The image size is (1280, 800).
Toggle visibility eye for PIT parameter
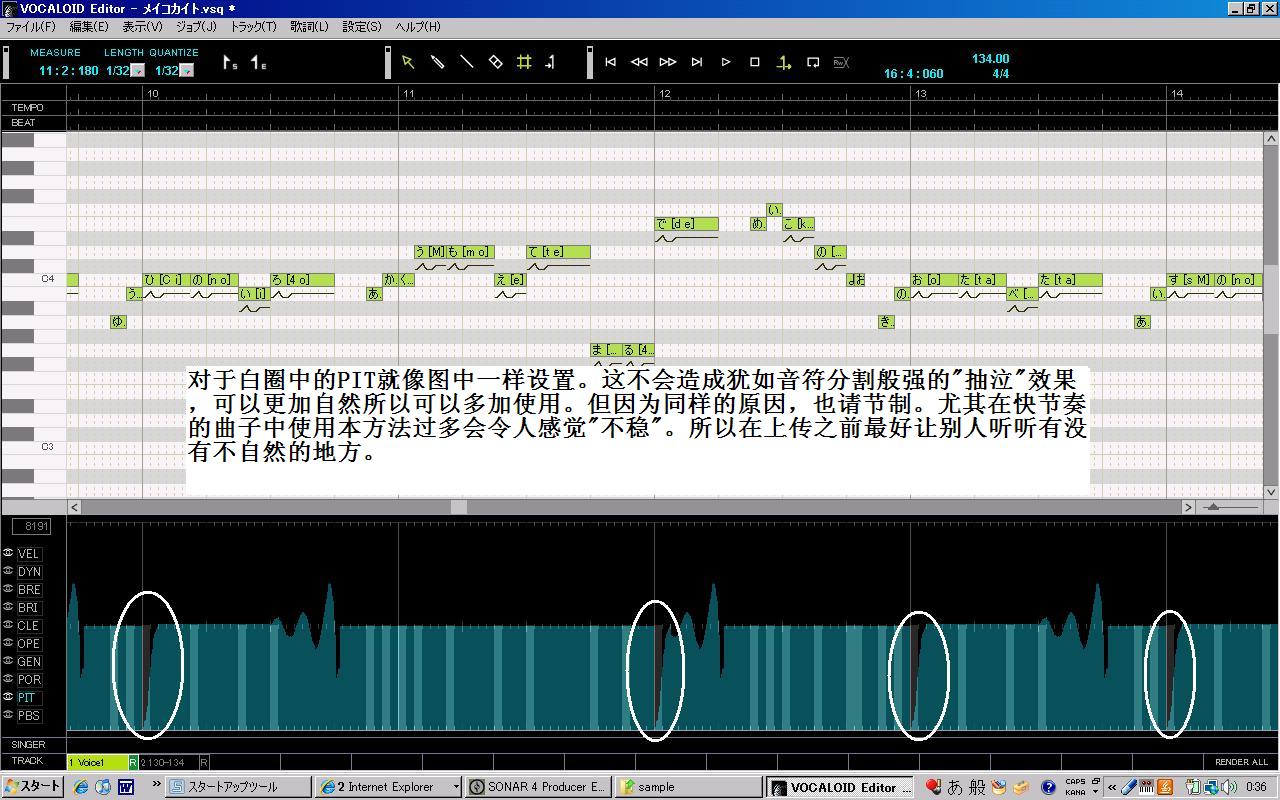click(x=8, y=697)
